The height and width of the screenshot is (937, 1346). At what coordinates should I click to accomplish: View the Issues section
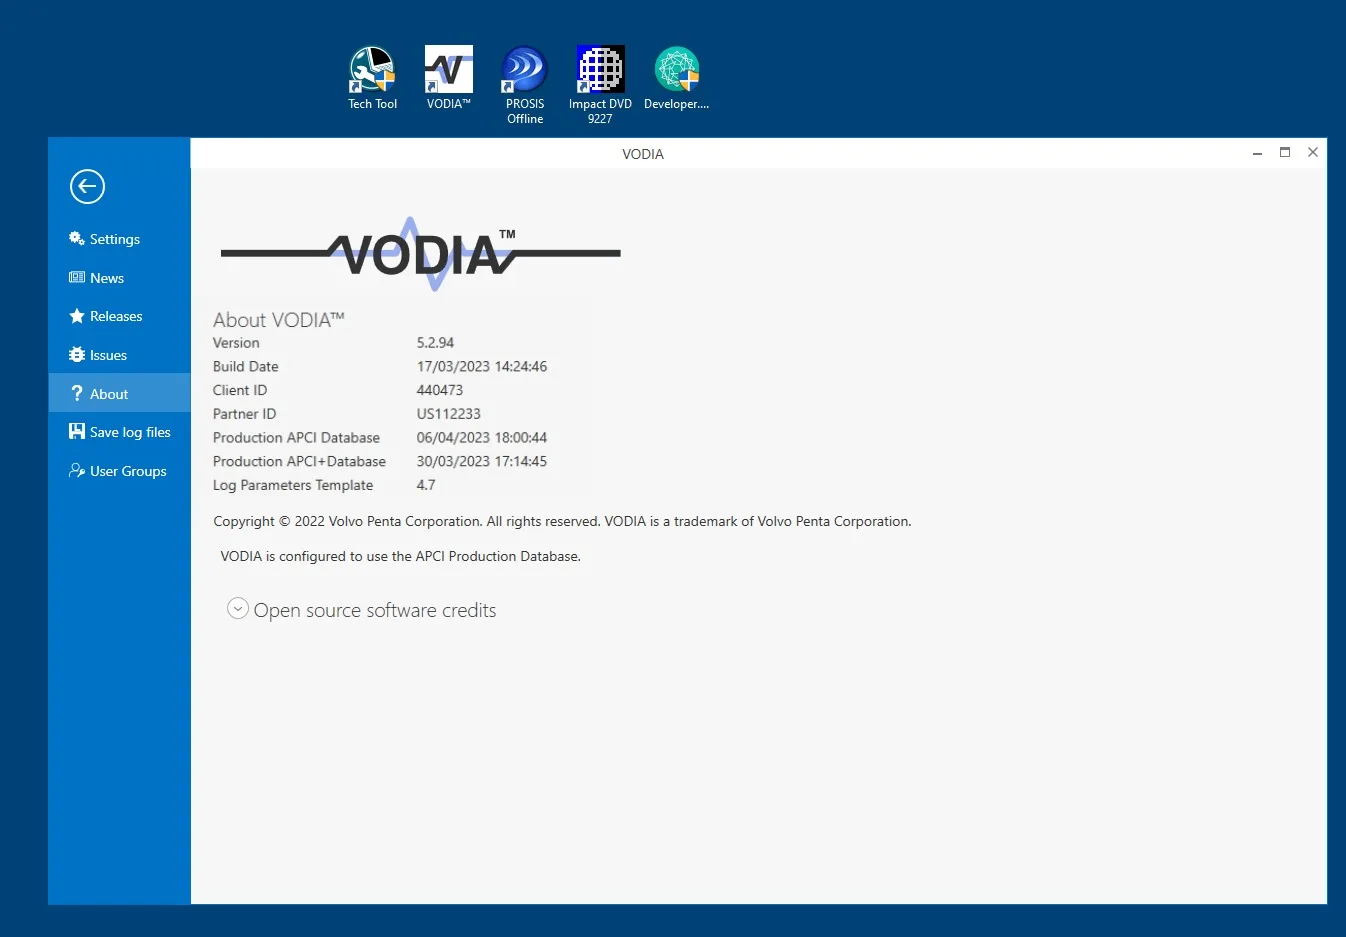pos(108,355)
